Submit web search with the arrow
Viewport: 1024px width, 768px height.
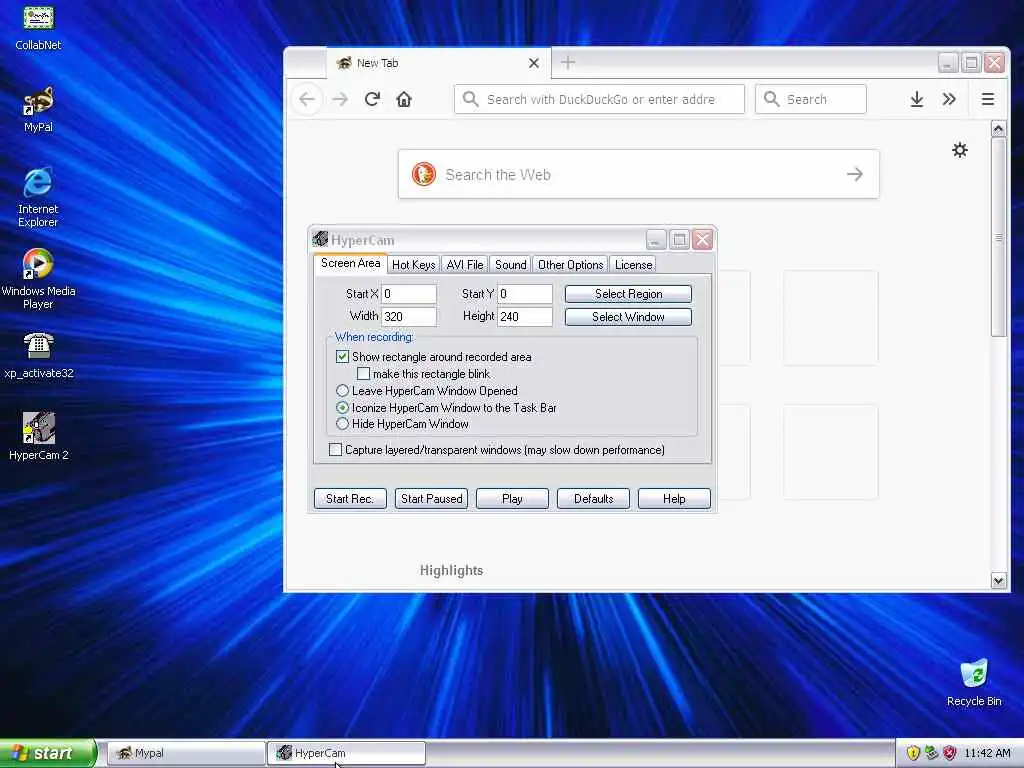coord(855,174)
